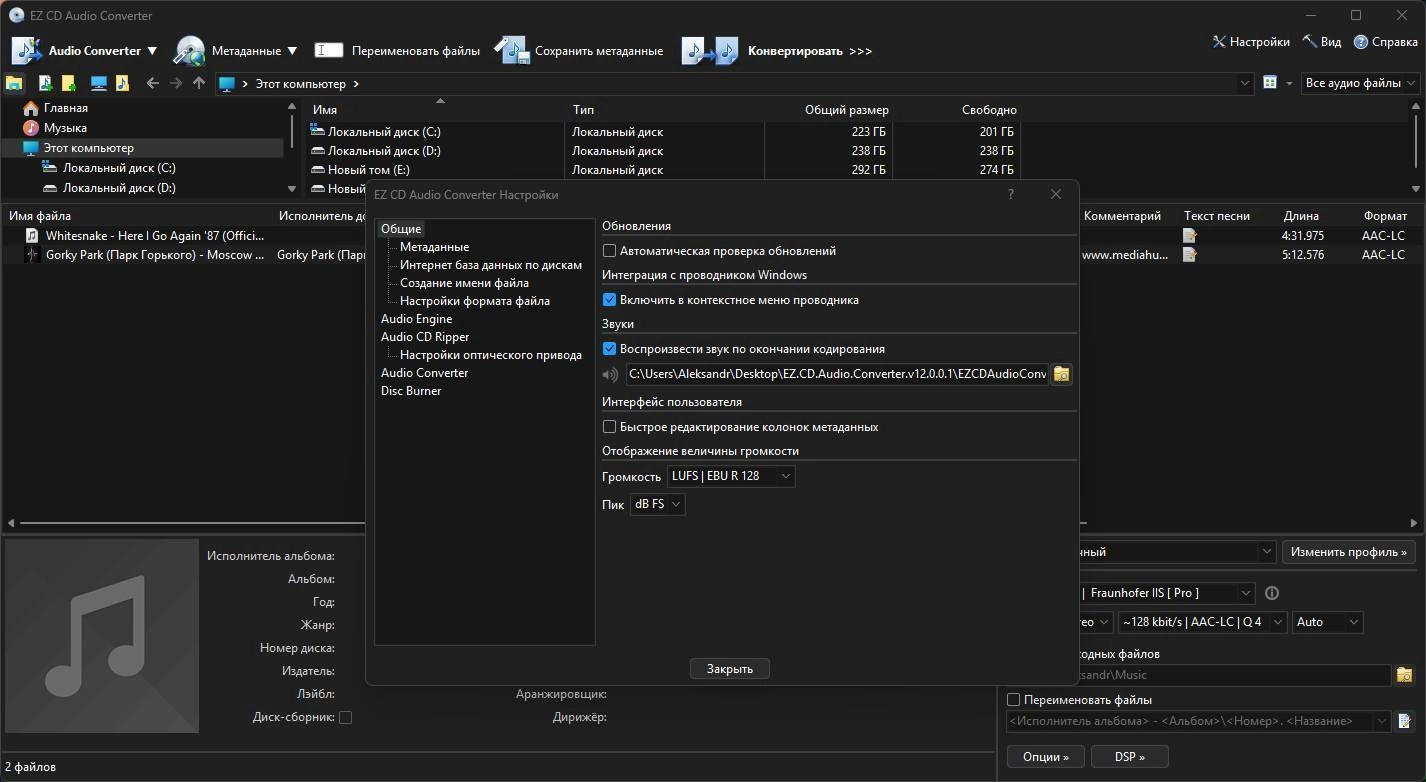Image resolution: width=1426 pixels, height=782 pixels.
Task: Expand the Метаданные menu arrow
Action: [x=292, y=51]
